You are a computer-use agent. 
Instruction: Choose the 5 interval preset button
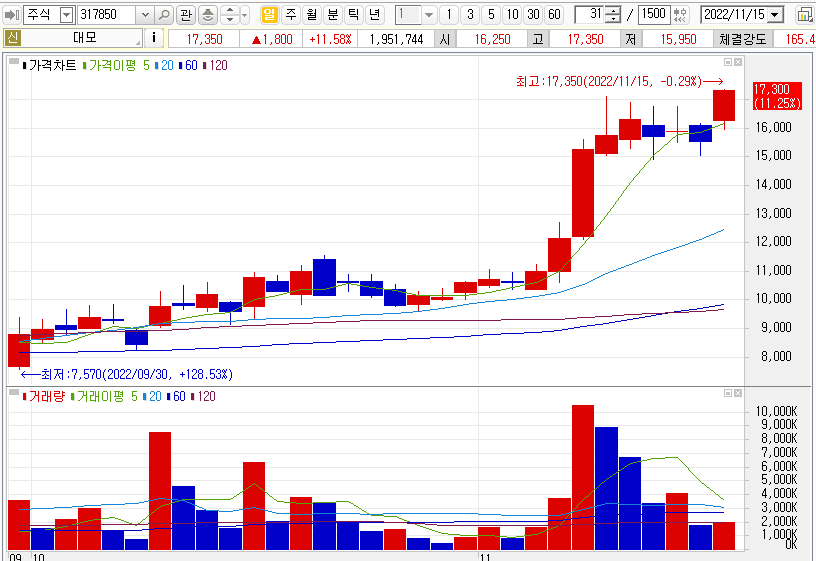coord(491,15)
